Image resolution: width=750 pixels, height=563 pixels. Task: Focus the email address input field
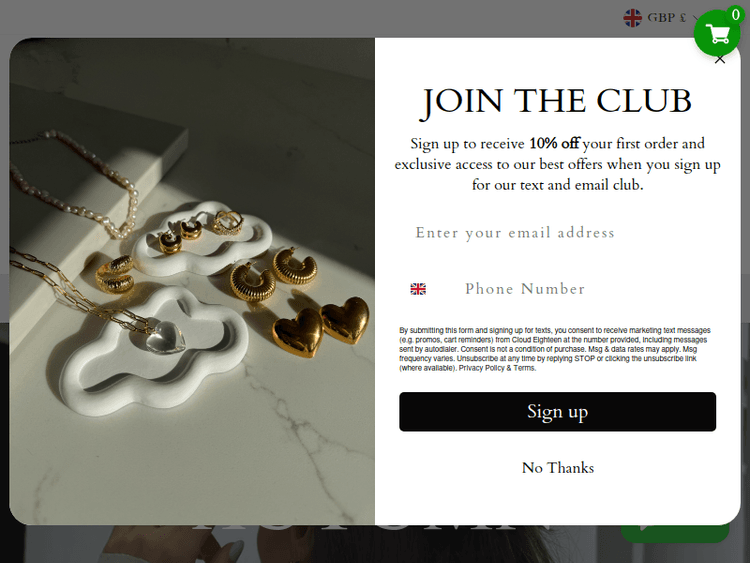pyautogui.click(x=557, y=233)
